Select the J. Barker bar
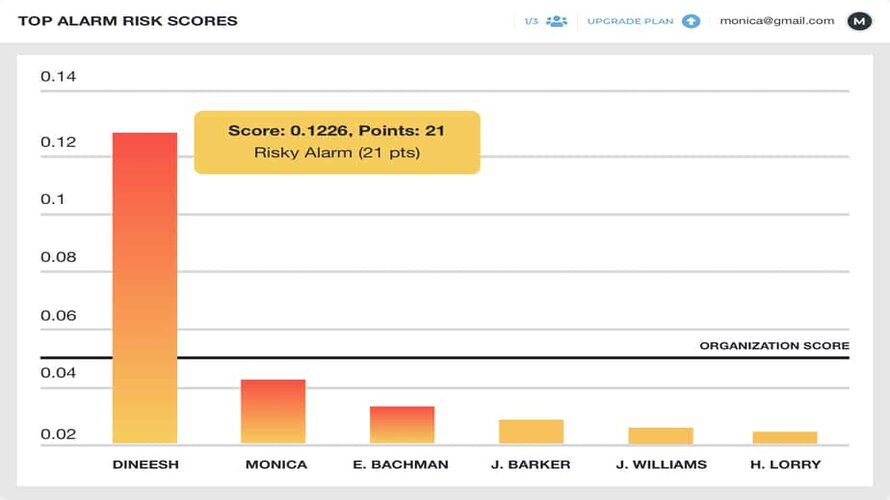 click(x=531, y=431)
